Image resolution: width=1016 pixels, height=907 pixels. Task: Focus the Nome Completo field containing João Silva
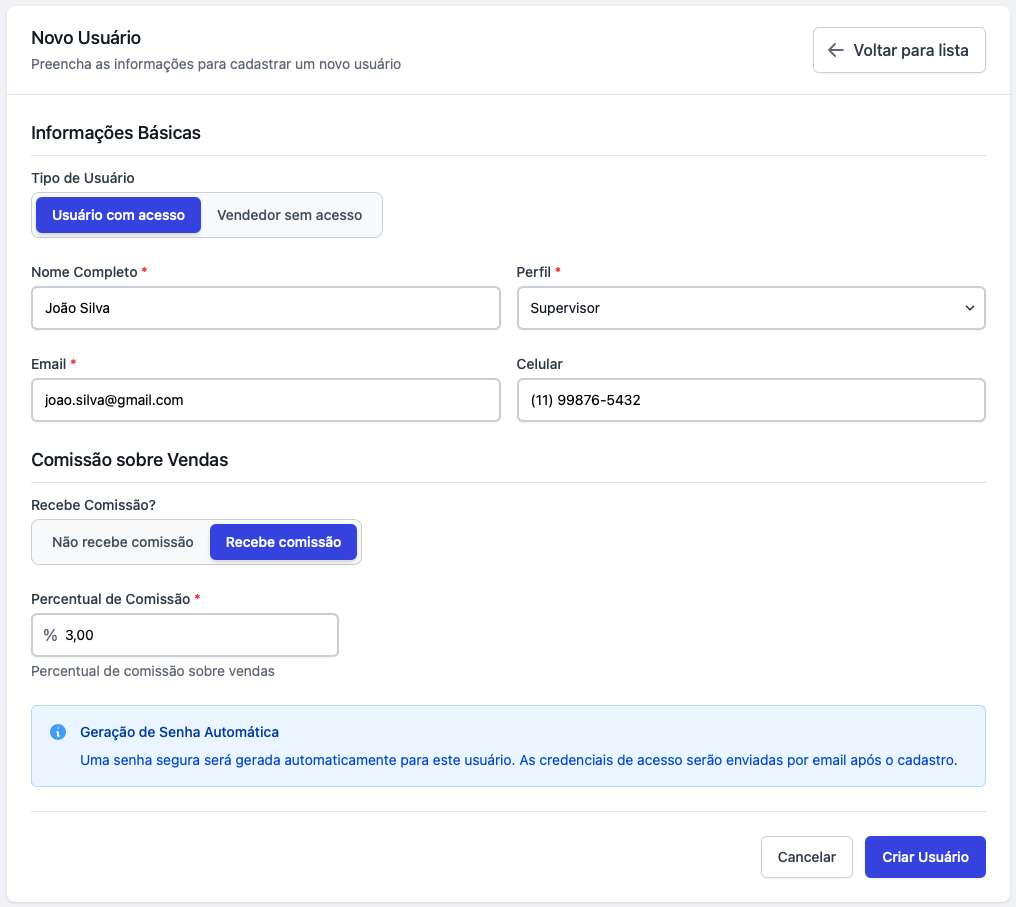pyautogui.click(x=265, y=308)
